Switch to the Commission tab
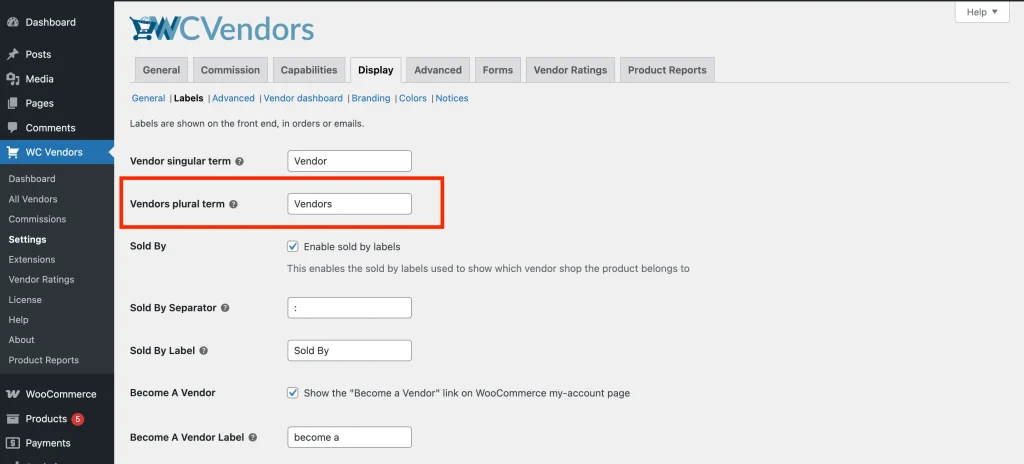The width and height of the screenshot is (1024, 464). pyautogui.click(x=230, y=70)
